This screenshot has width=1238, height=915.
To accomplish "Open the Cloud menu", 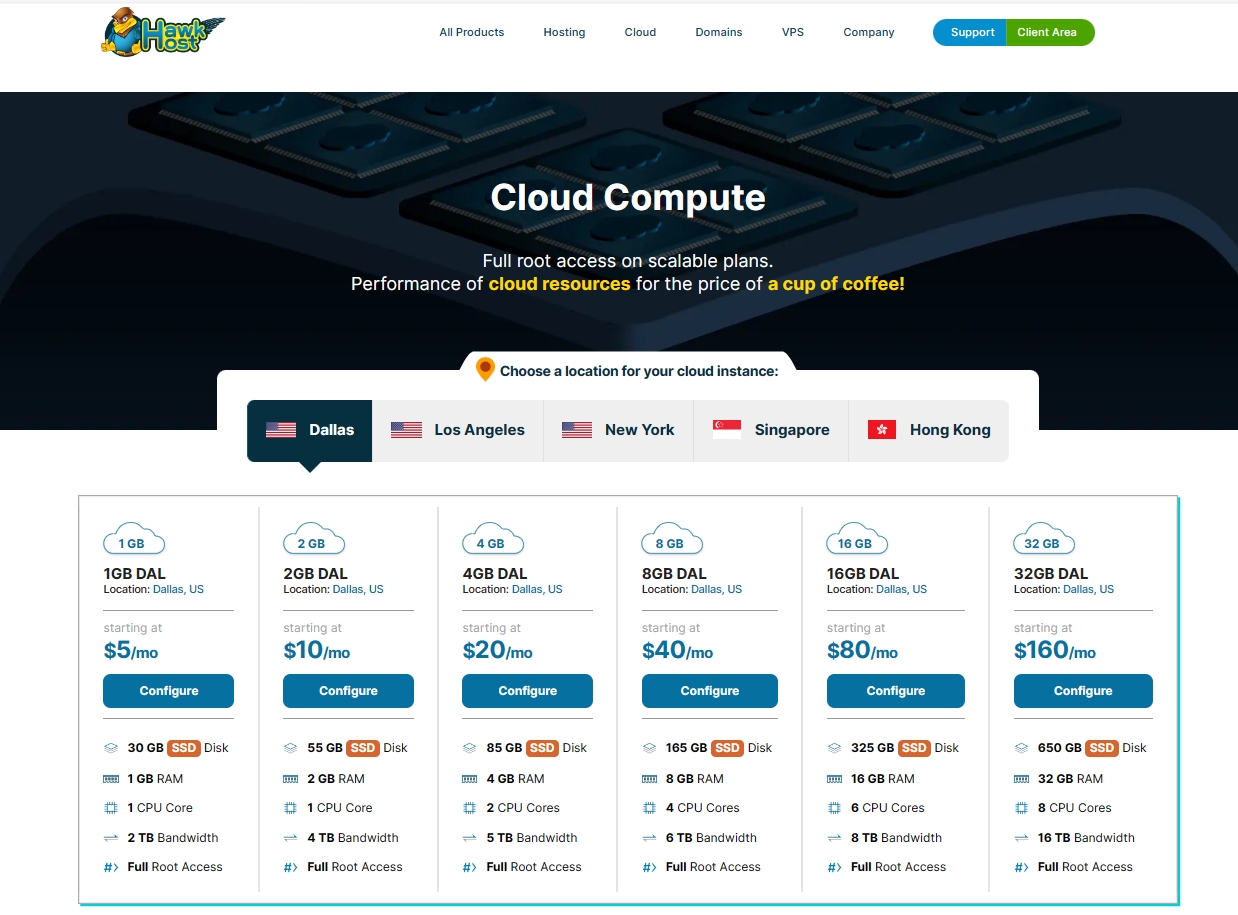I will 640,32.
